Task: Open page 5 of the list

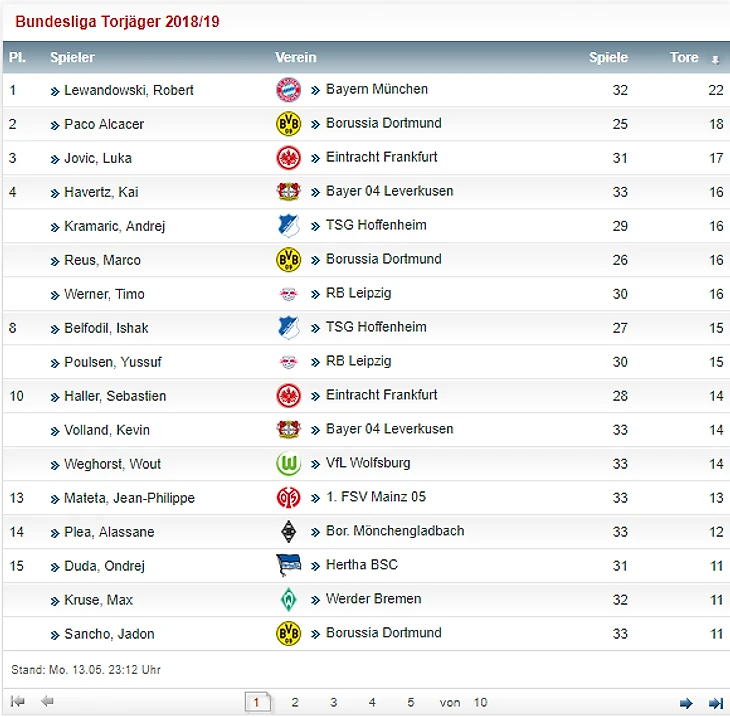Action: point(411,703)
